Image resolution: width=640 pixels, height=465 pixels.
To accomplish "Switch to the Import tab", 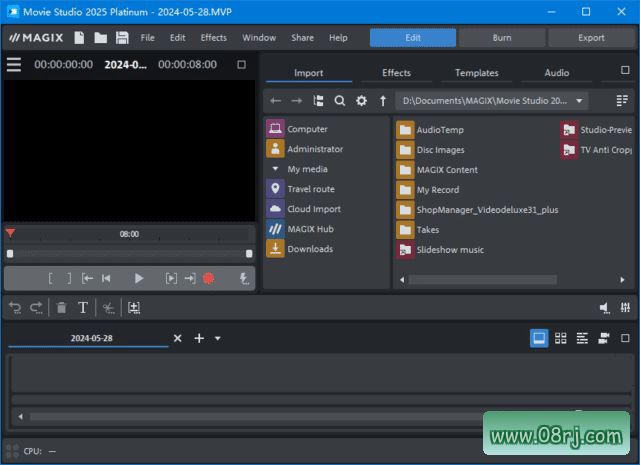I will coord(309,73).
